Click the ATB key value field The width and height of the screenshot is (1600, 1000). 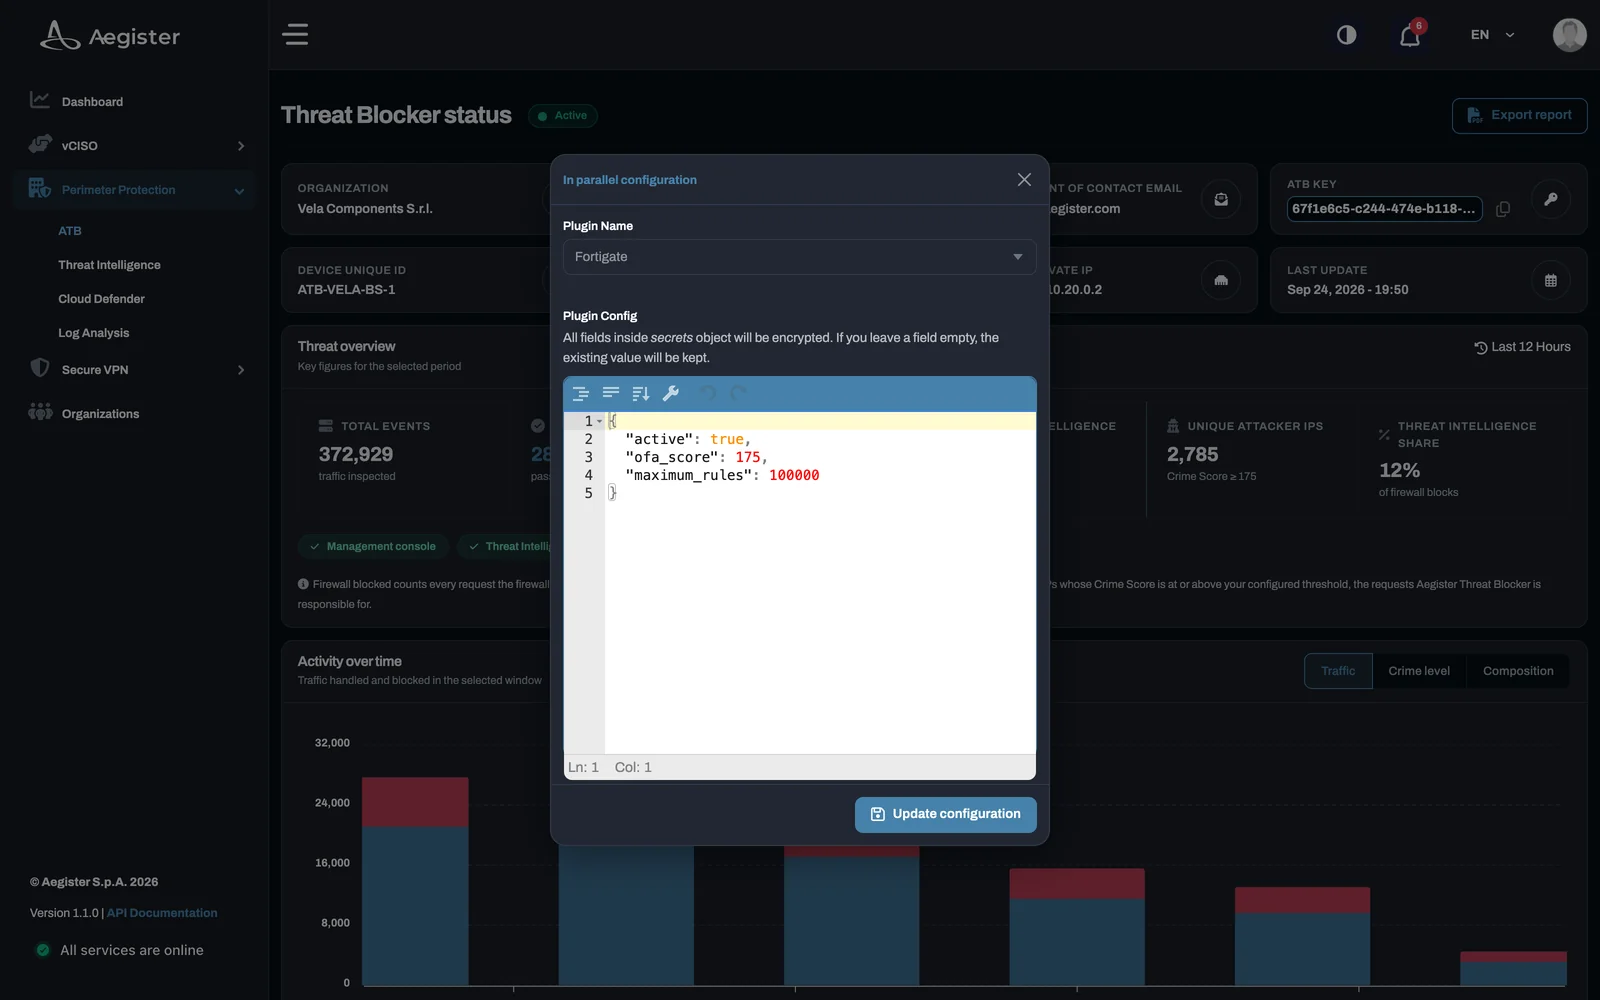pyautogui.click(x=1384, y=209)
